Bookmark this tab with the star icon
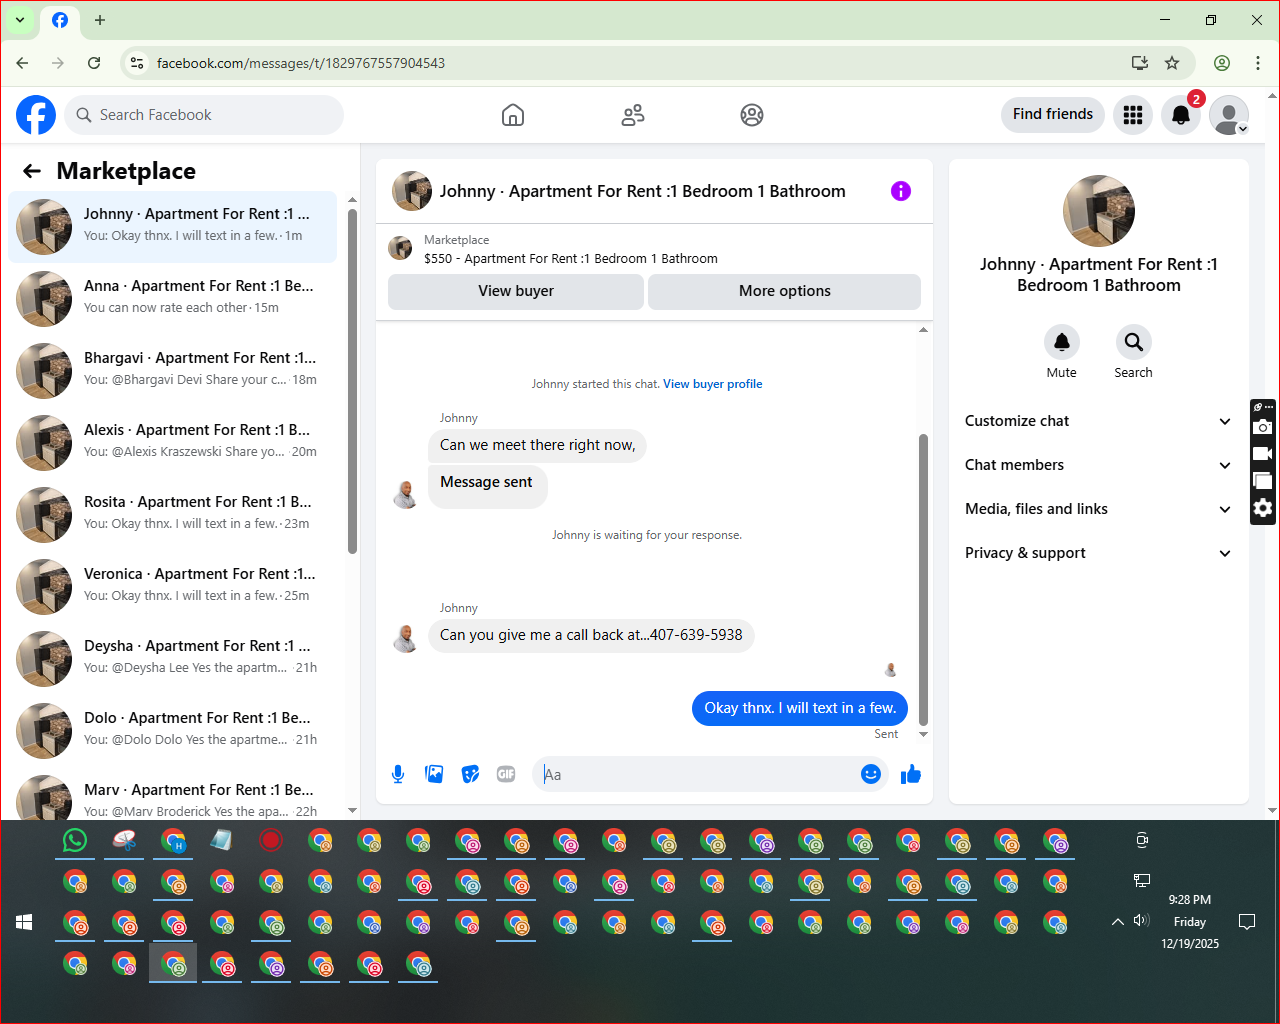1280x1024 pixels. tap(1172, 63)
